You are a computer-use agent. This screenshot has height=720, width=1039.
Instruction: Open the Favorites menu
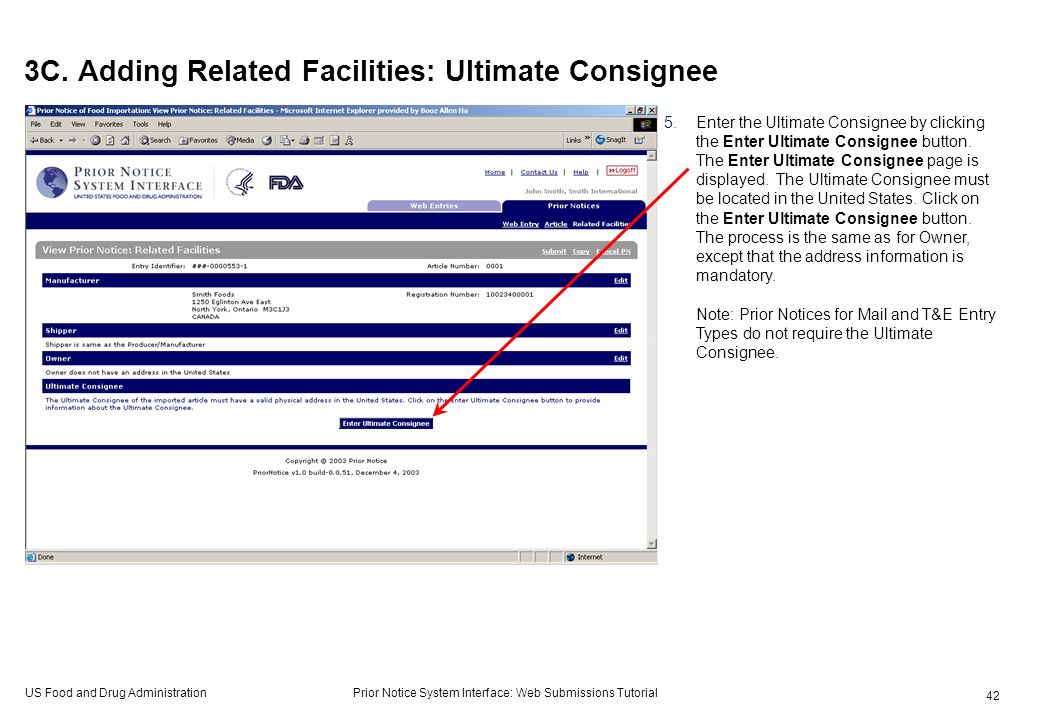(x=109, y=124)
